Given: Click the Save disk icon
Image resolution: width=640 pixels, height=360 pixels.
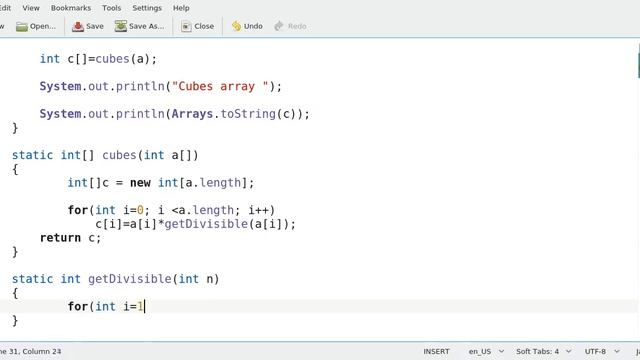Looking at the screenshot, I should pyautogui.click(x=78, y=27).
